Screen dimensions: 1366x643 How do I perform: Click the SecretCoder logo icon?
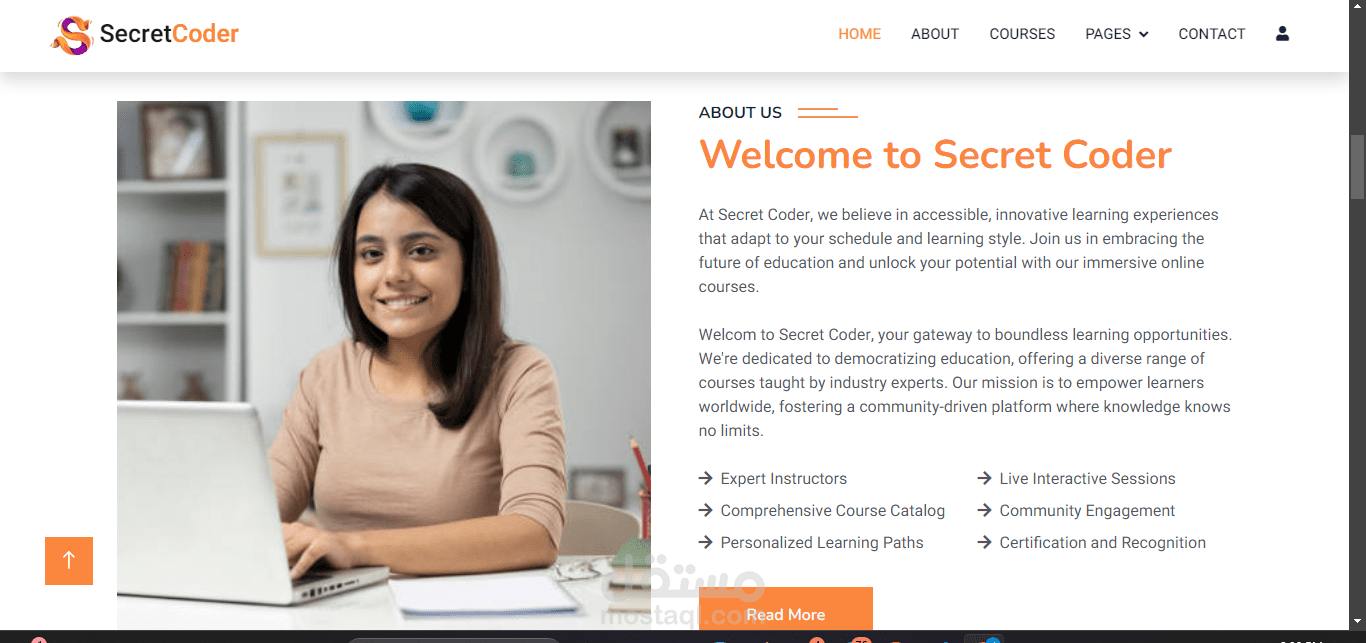pos(71,35)
